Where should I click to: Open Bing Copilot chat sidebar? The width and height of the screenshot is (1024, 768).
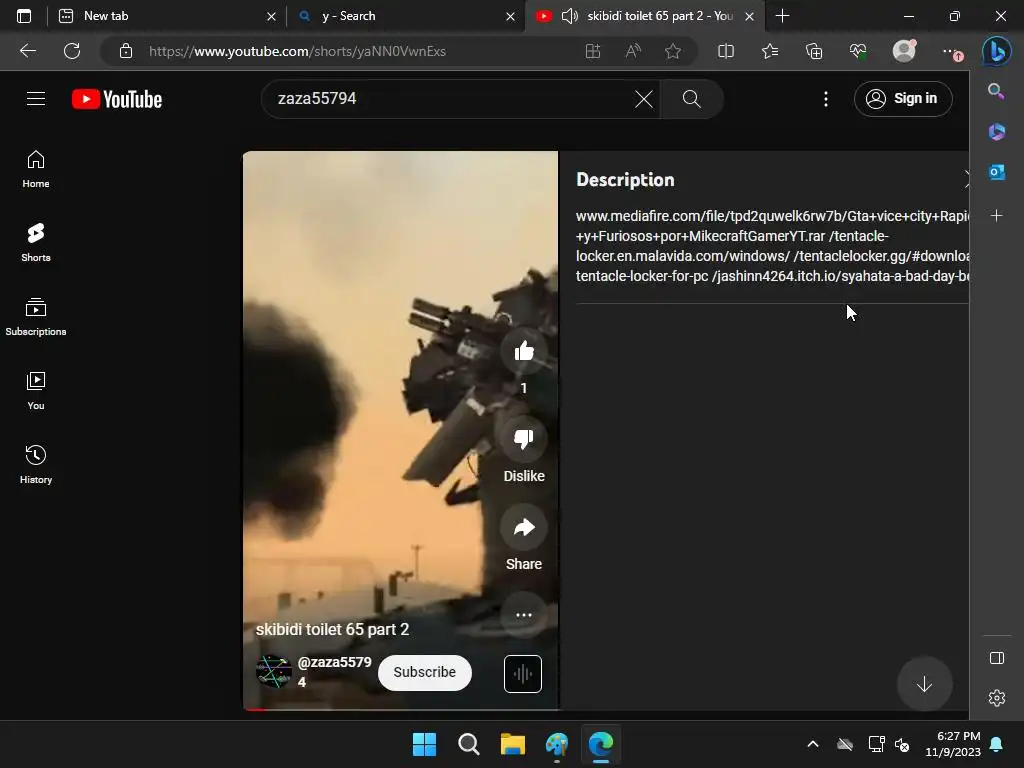coord(997,51)
